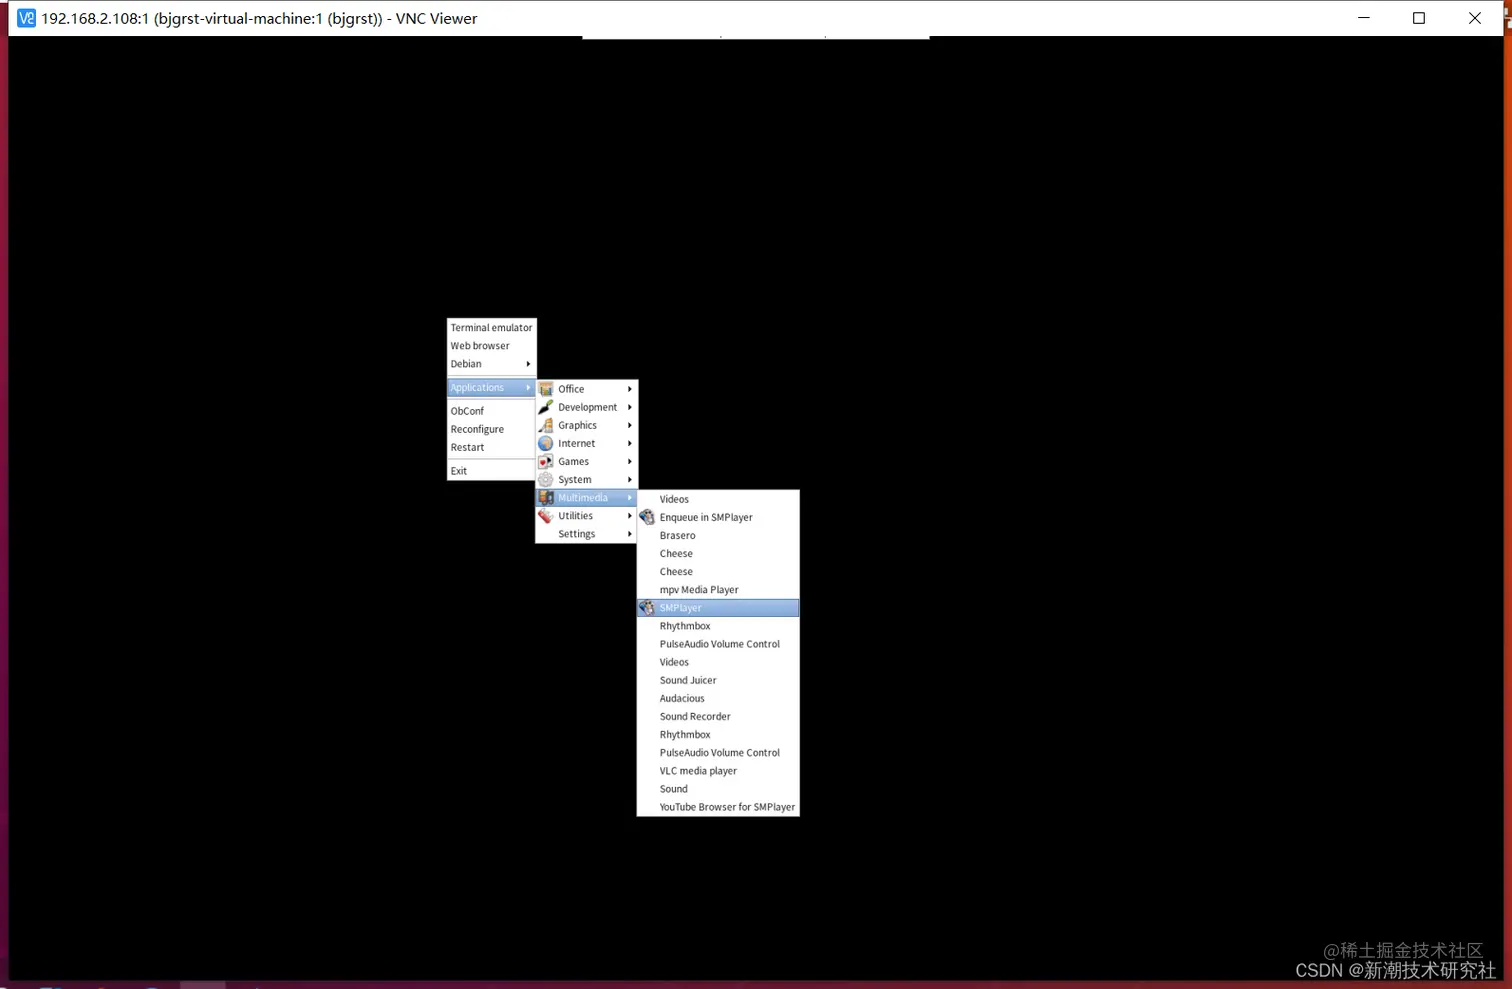Click the Utilities red tool icon
The image size is (1512, 989).
tap(546, 515)
